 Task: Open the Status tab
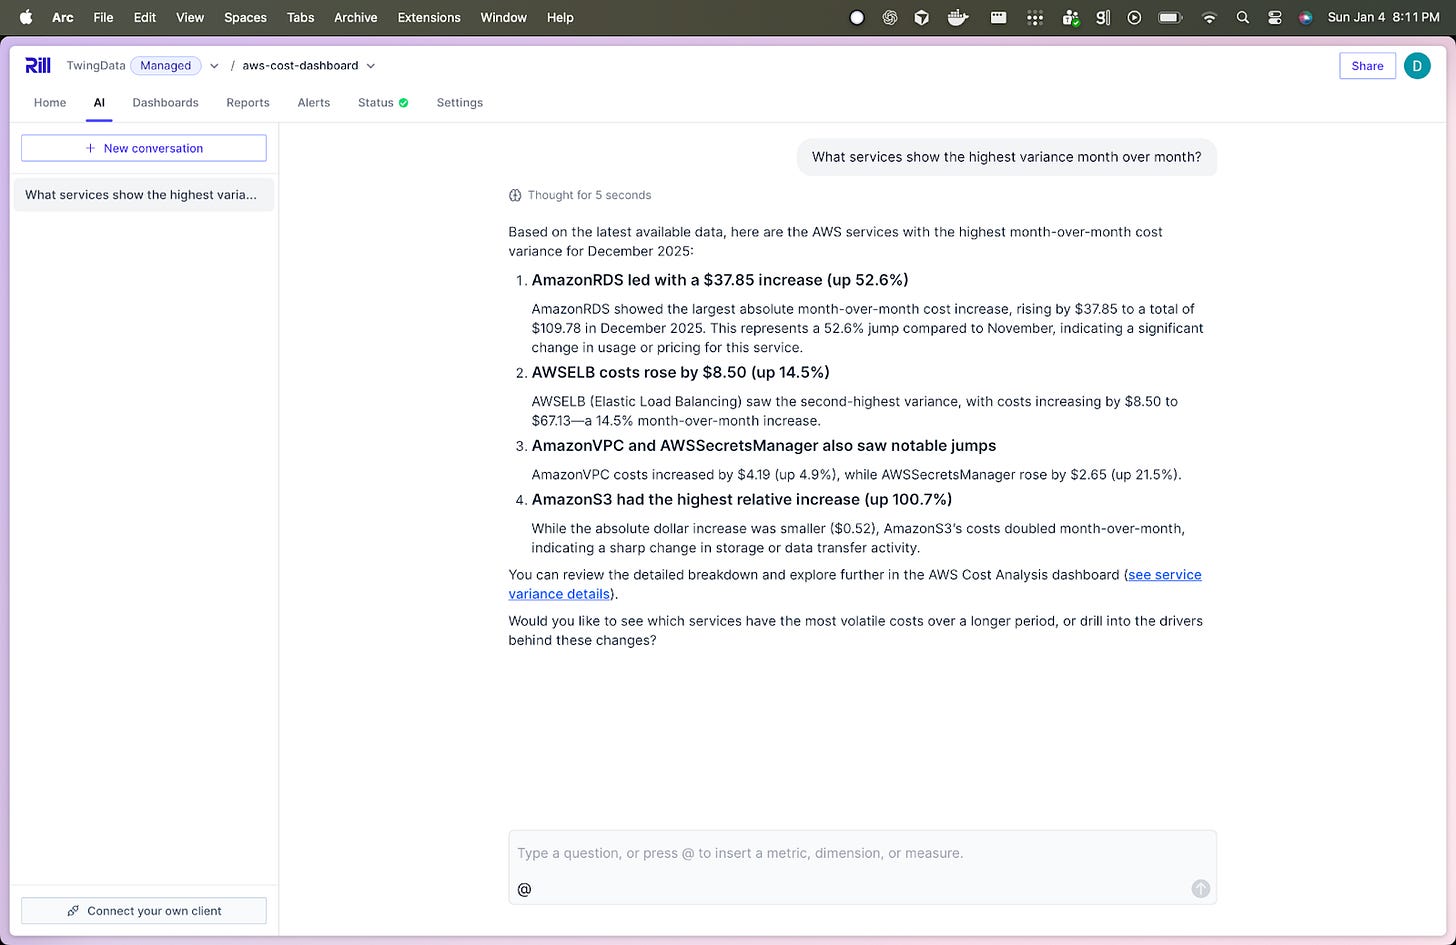coord(383,102)
